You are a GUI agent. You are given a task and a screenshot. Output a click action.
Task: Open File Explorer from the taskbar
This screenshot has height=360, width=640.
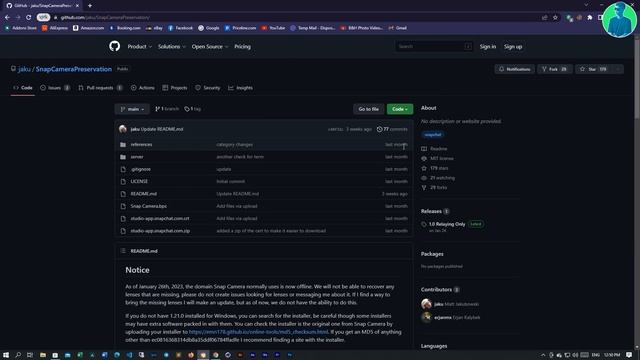(x=42, y=355)
